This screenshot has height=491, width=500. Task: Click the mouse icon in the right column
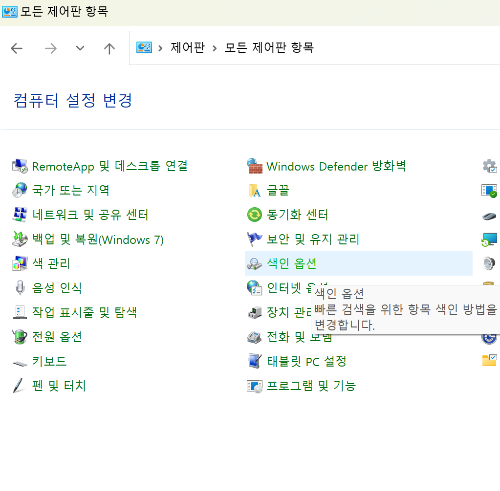tap(489, 216)
